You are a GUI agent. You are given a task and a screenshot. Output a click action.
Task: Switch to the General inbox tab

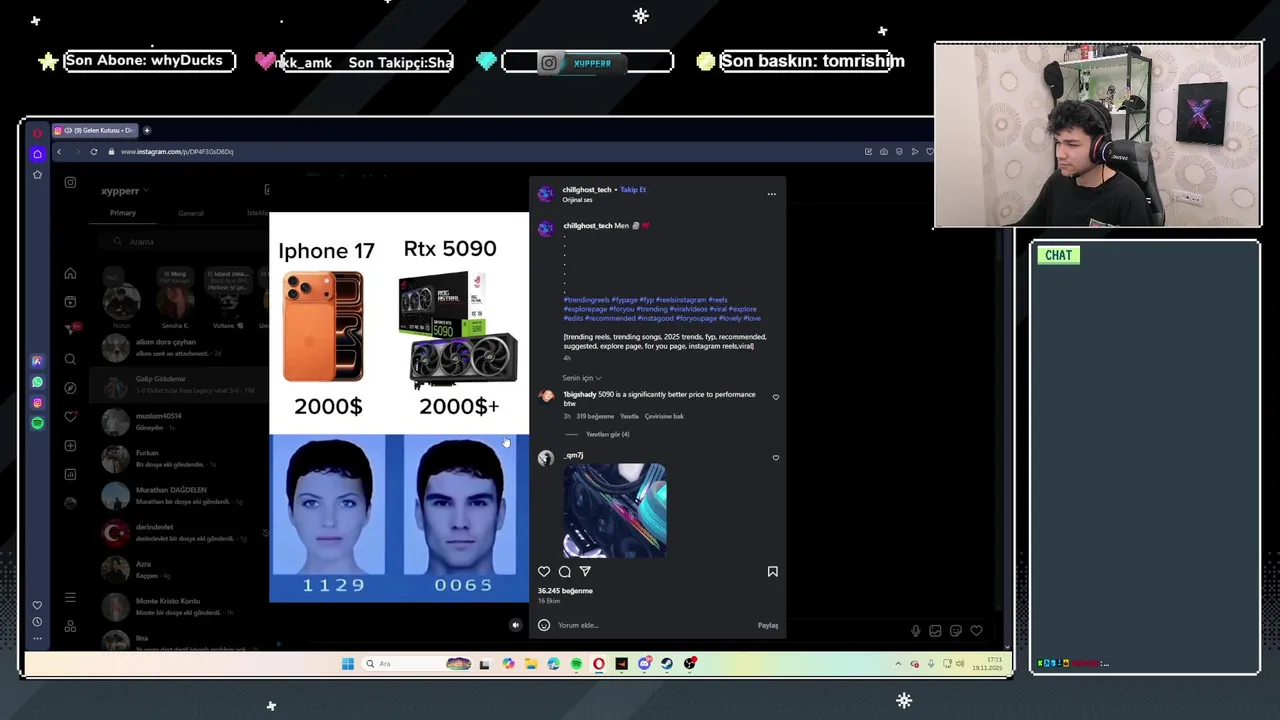[x=190, y=213]
